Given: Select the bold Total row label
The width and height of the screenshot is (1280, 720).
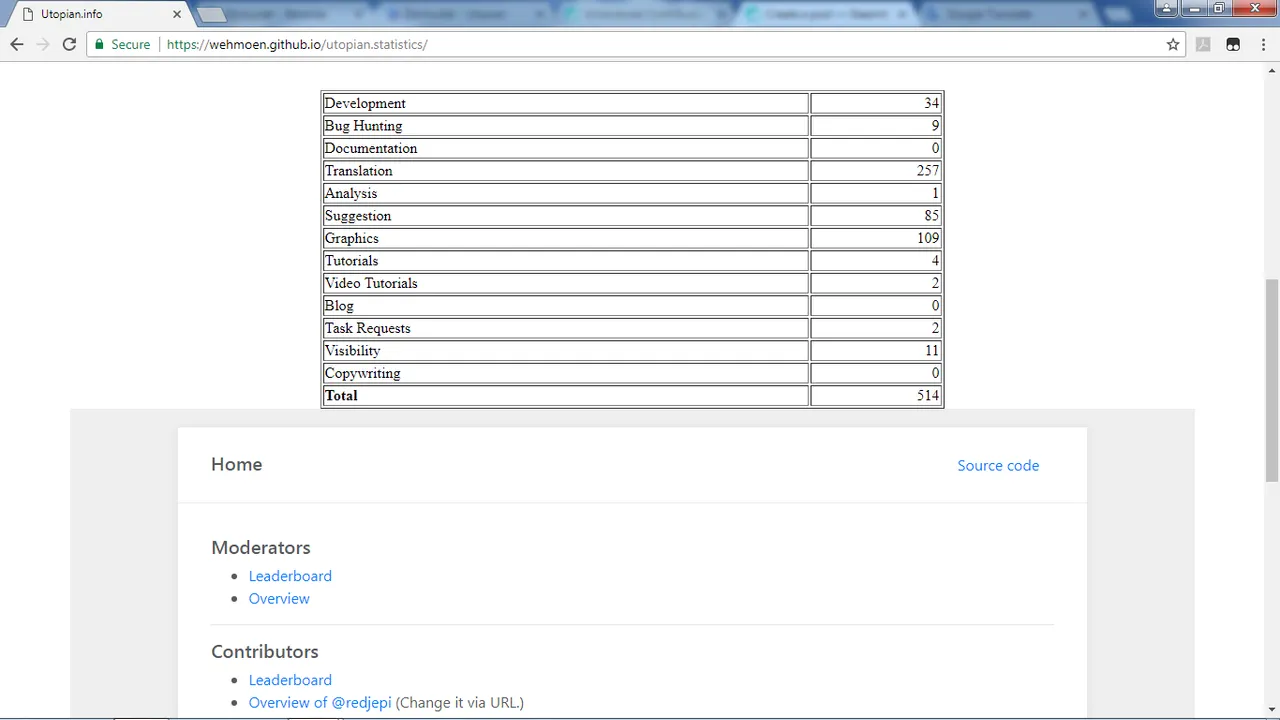Looking at the screenshot, I should 341,396.
